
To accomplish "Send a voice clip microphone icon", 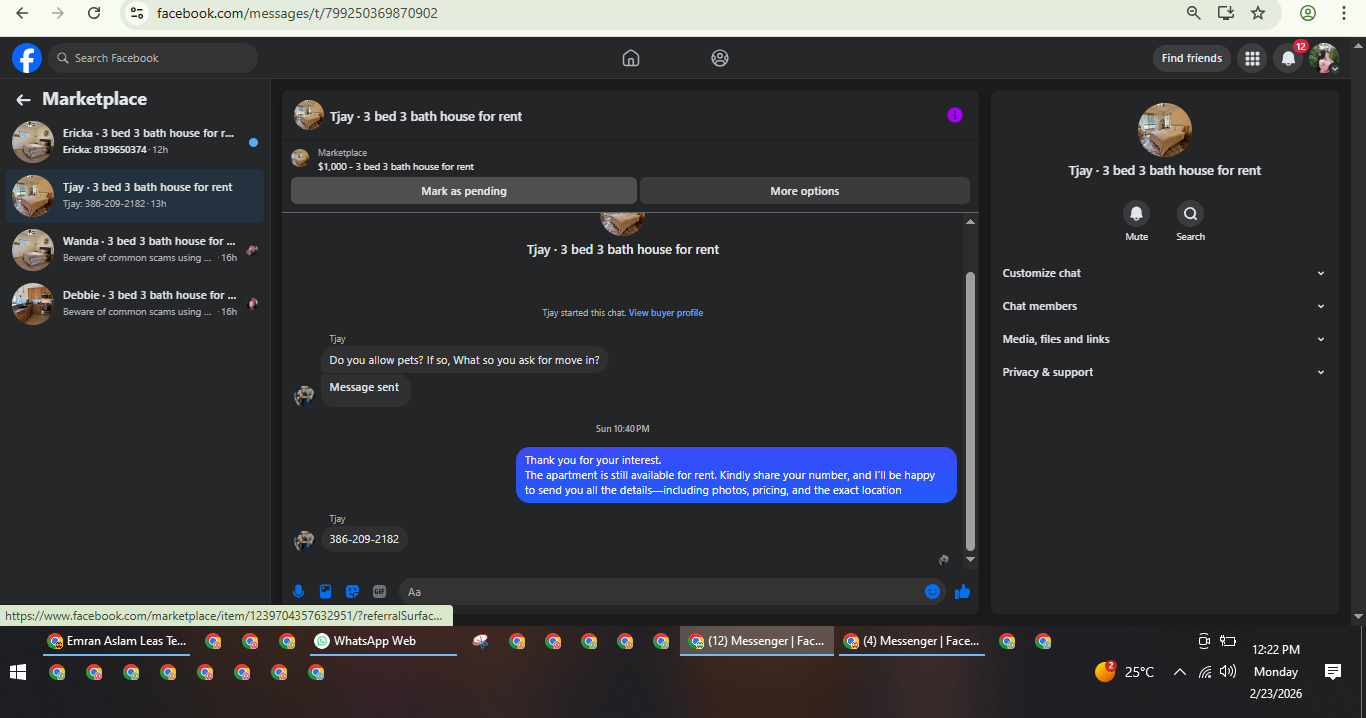I will pos(298,591).
